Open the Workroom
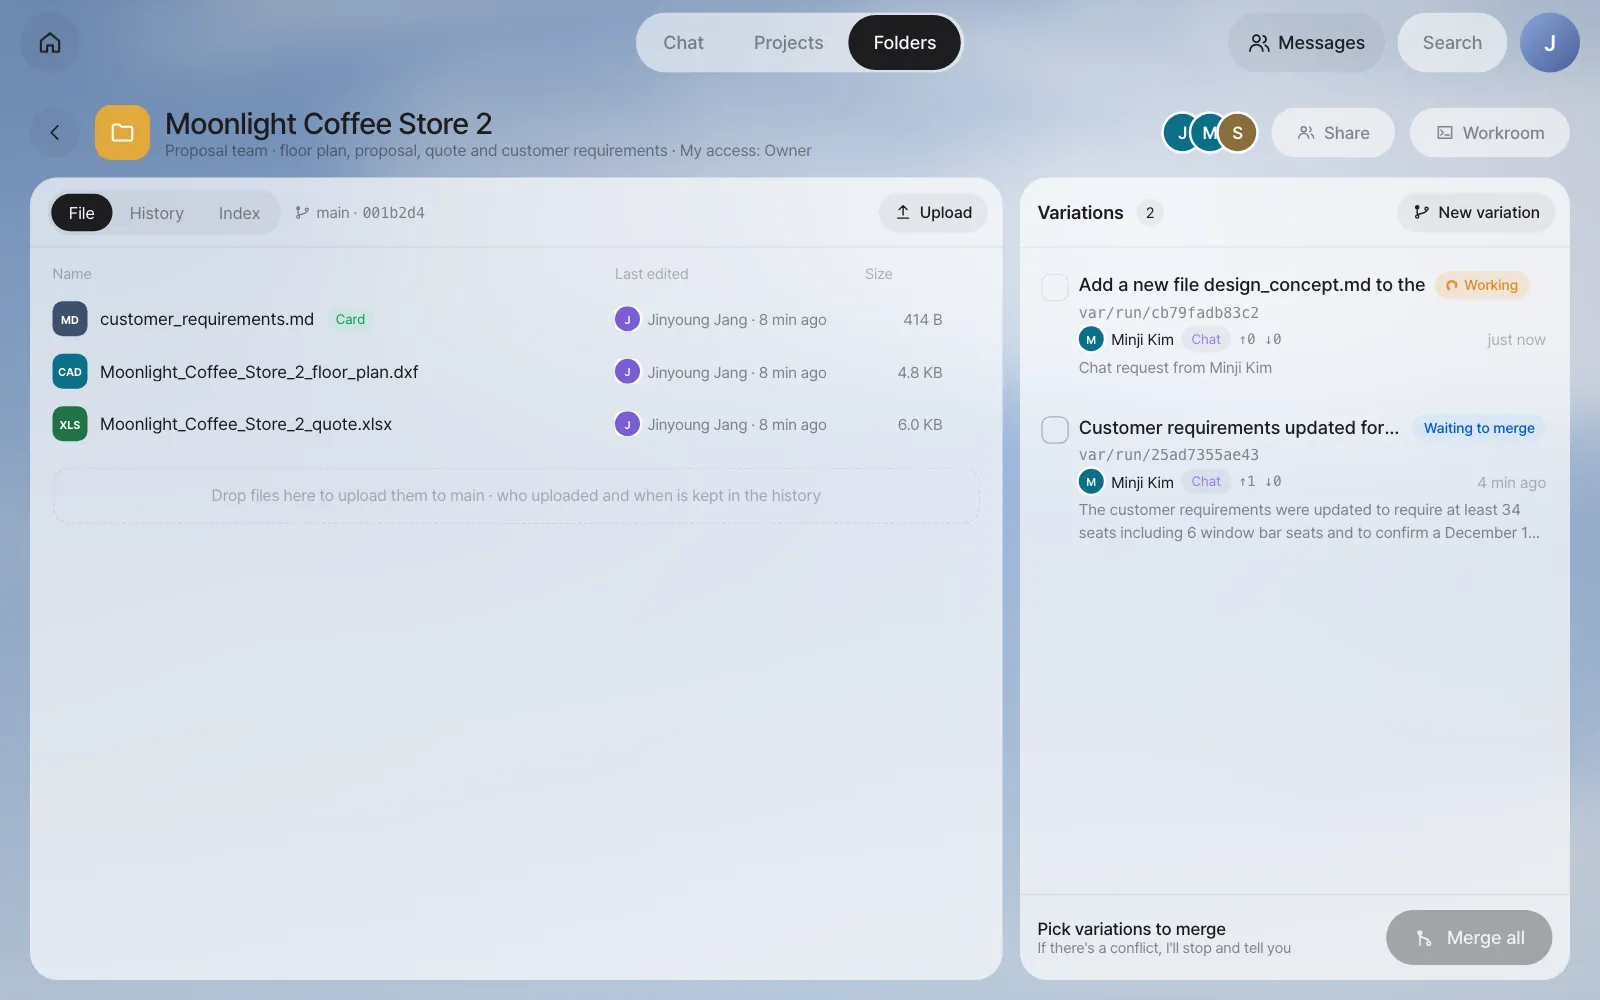The width and height of the screenshot is (1600, 1000). point(1490,133)
